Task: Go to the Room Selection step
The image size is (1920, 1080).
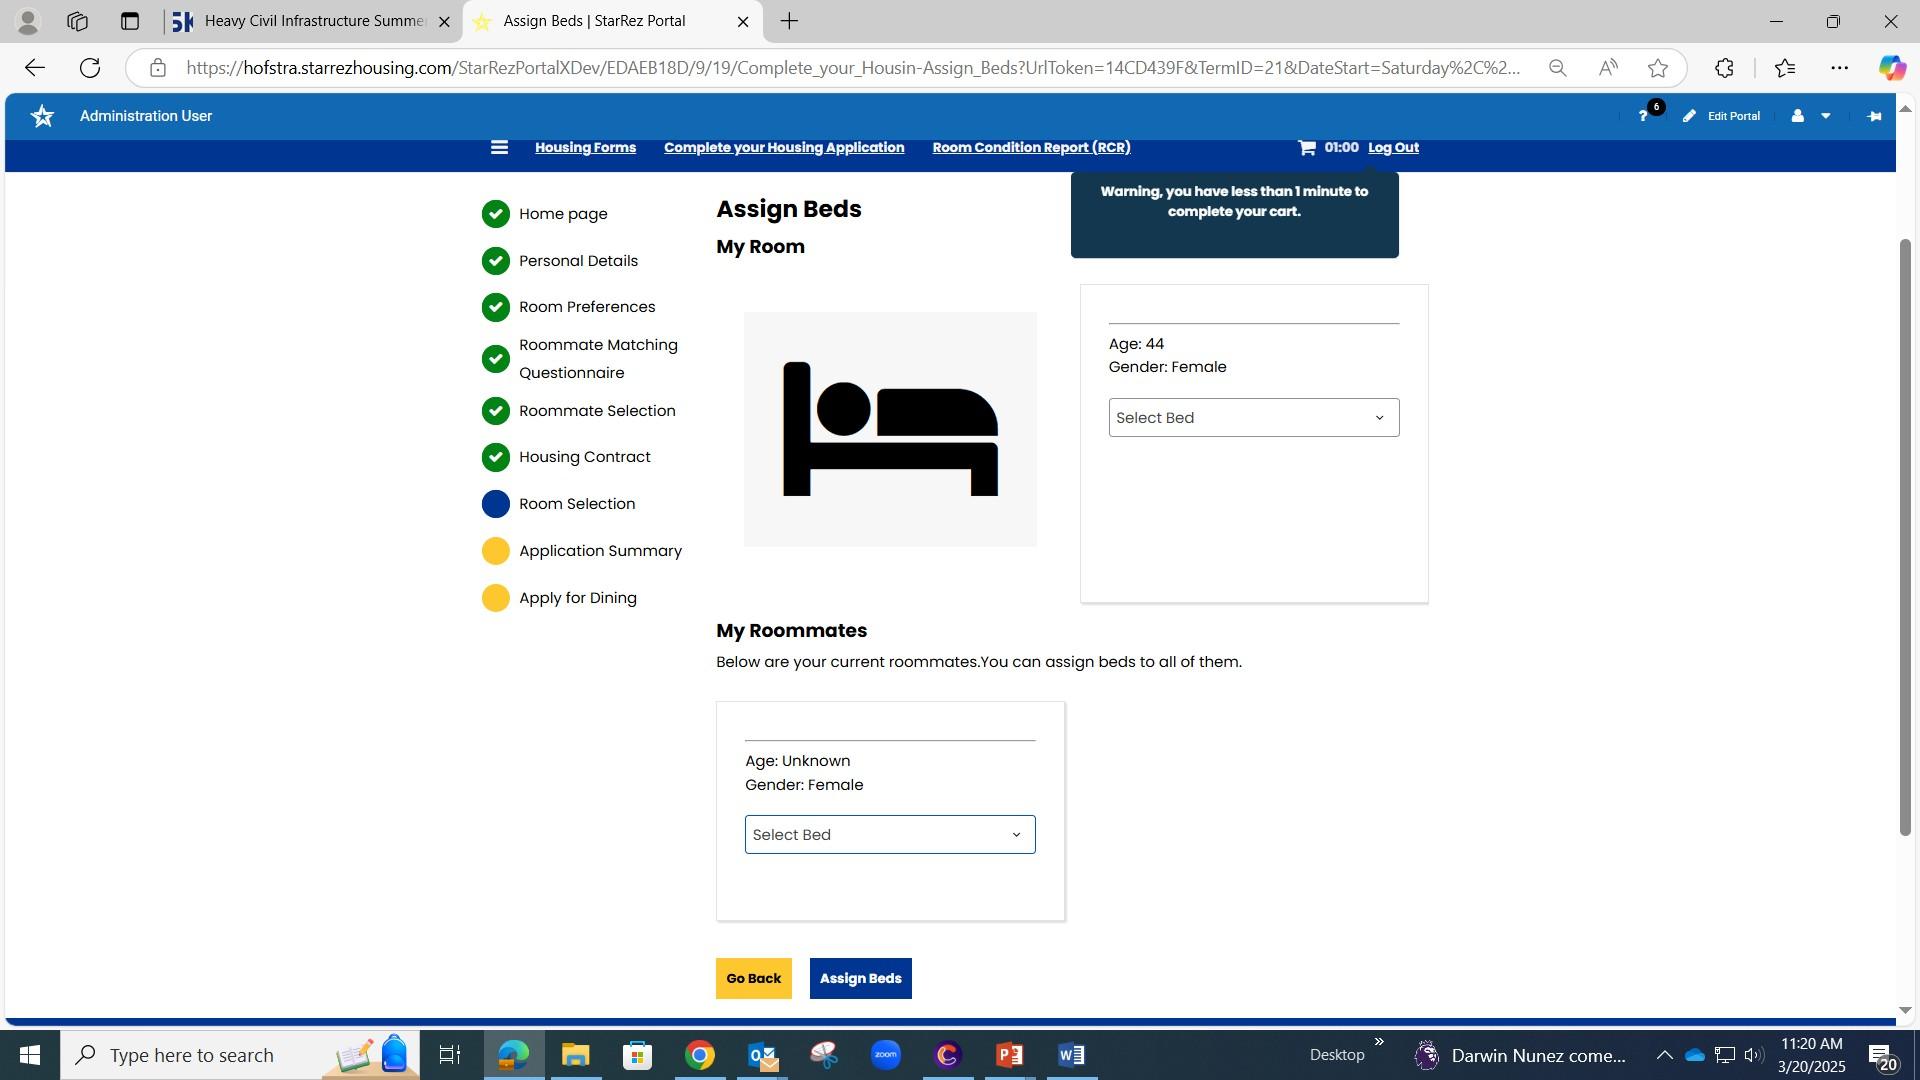Action: pos(576,504)
